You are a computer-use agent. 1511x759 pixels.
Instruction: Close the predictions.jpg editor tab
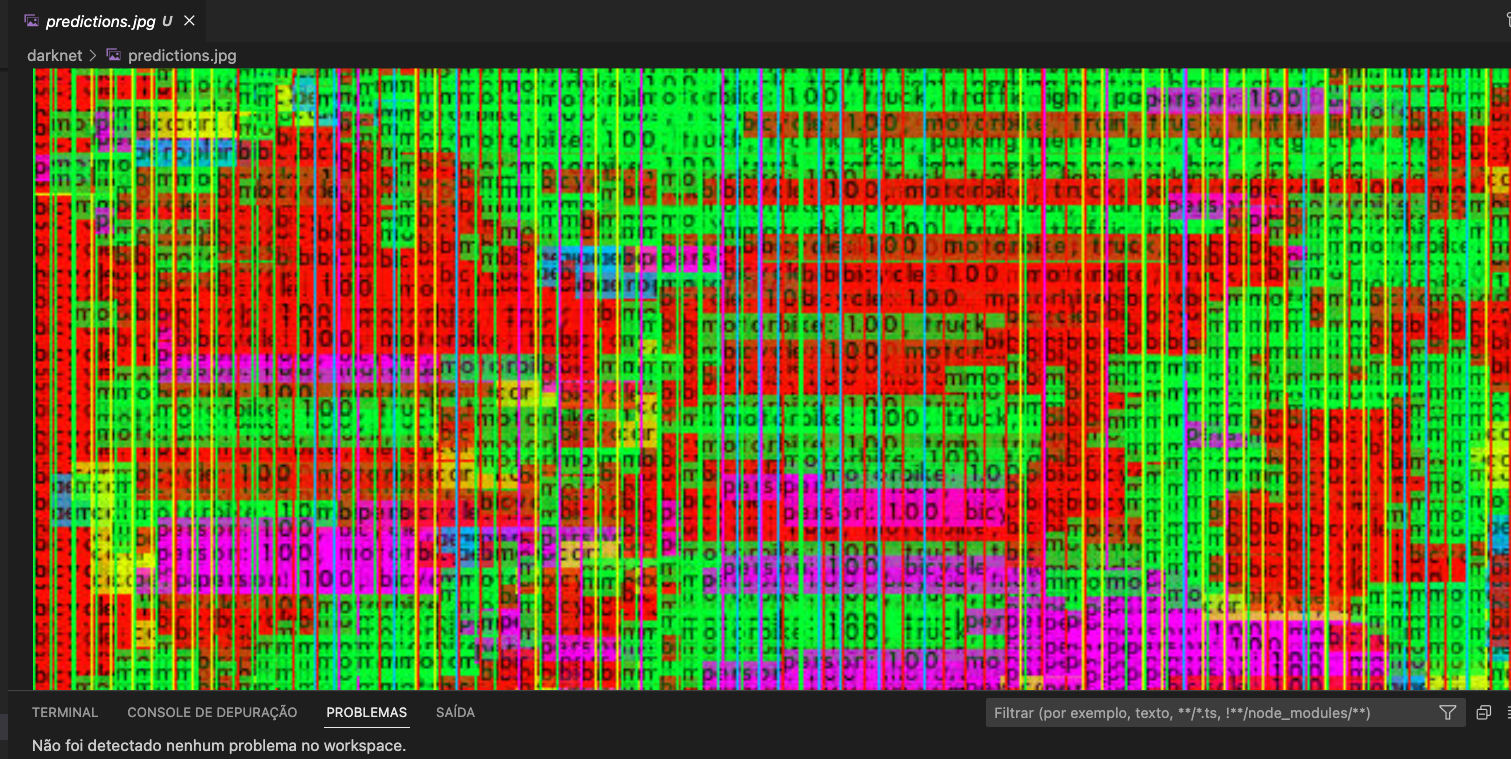point(190,21)
